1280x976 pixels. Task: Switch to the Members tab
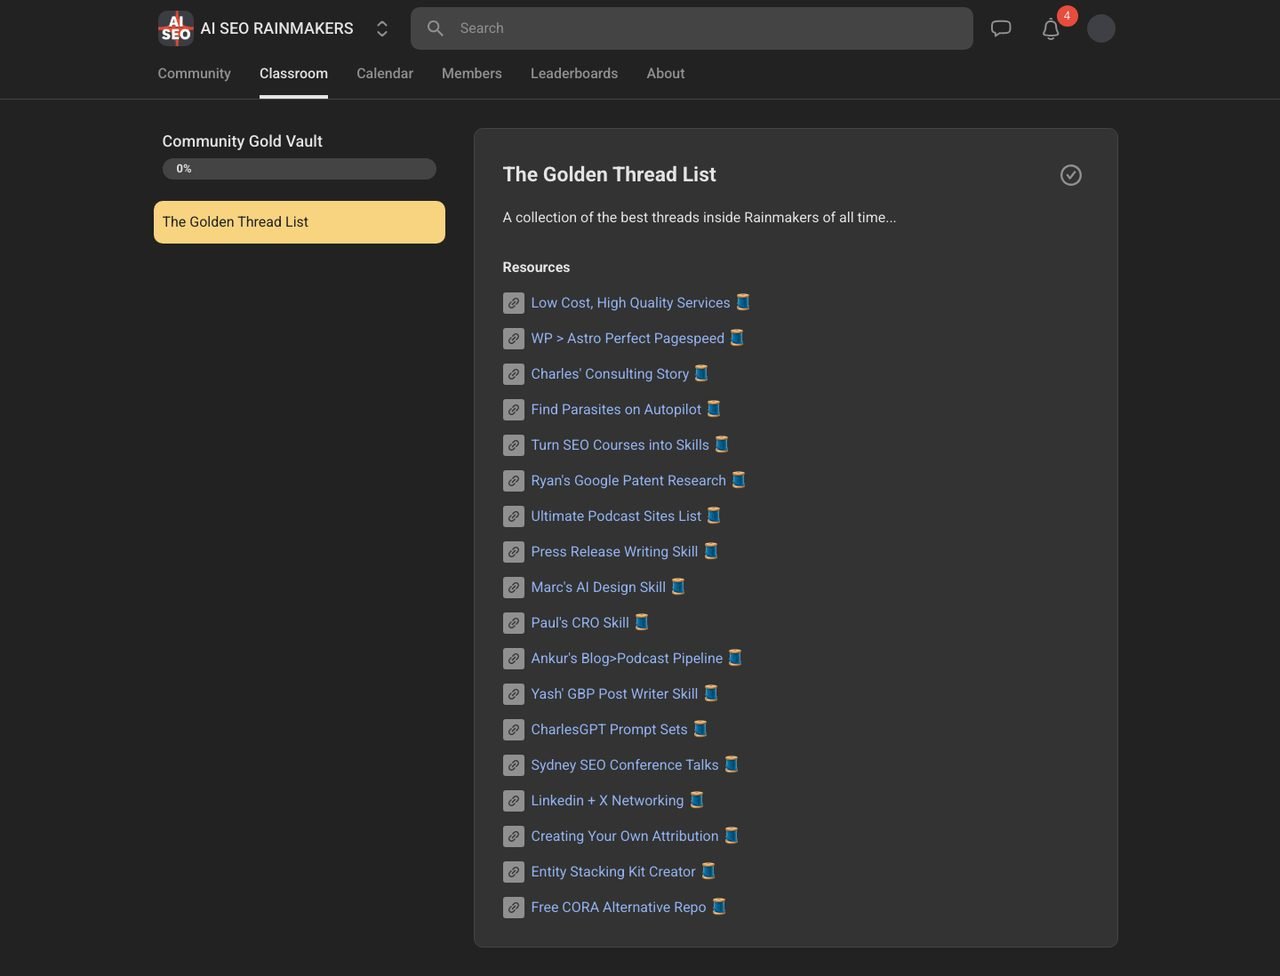point(472,73)
